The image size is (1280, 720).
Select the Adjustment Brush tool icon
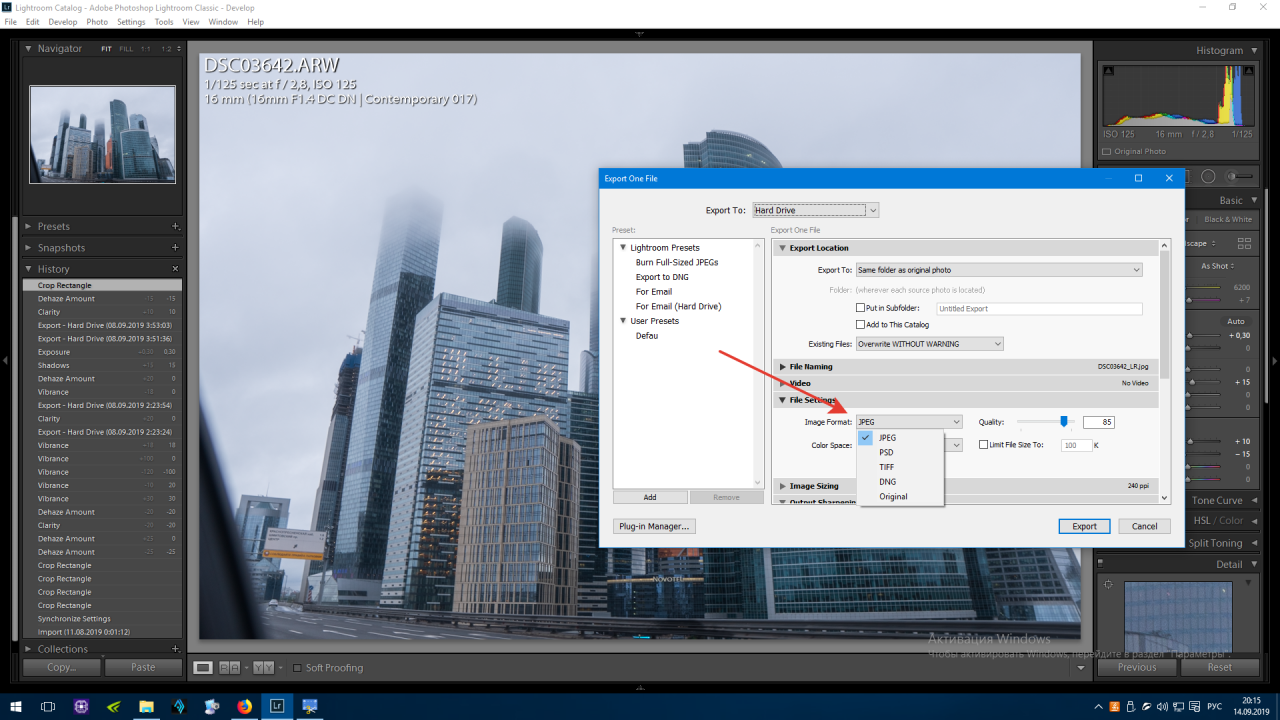tap(1240, 176)
